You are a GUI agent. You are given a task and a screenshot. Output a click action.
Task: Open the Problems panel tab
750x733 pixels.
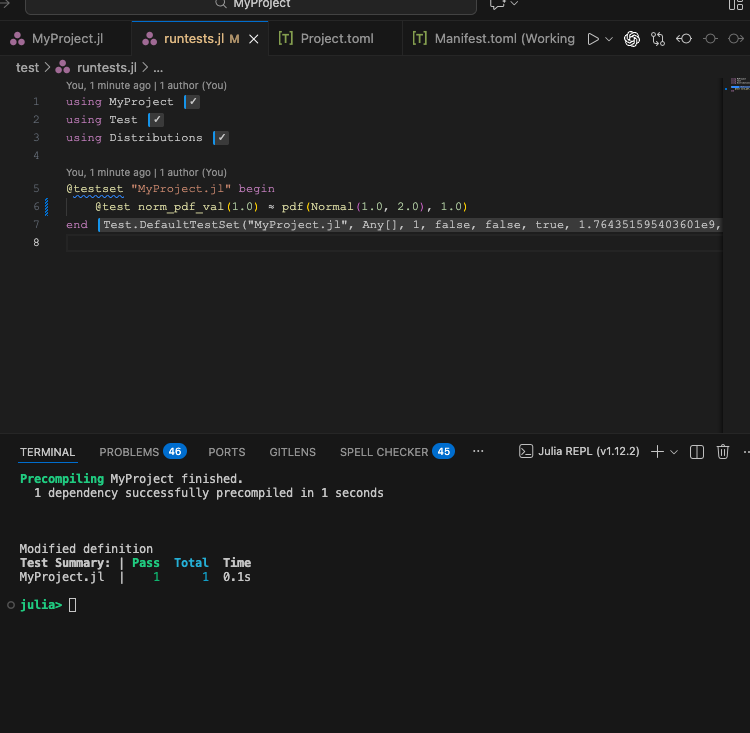point(129,452)
